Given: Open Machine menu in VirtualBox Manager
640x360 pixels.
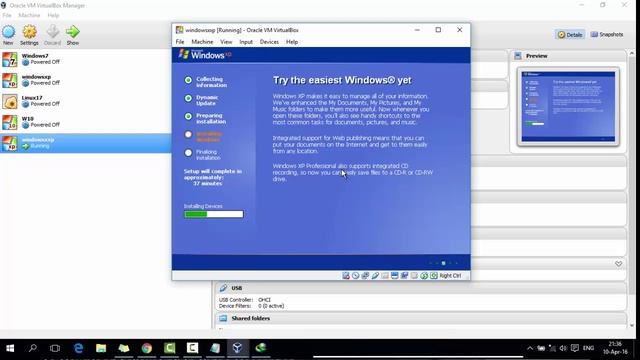Looking at the screenshot, I should click(29, 16).
